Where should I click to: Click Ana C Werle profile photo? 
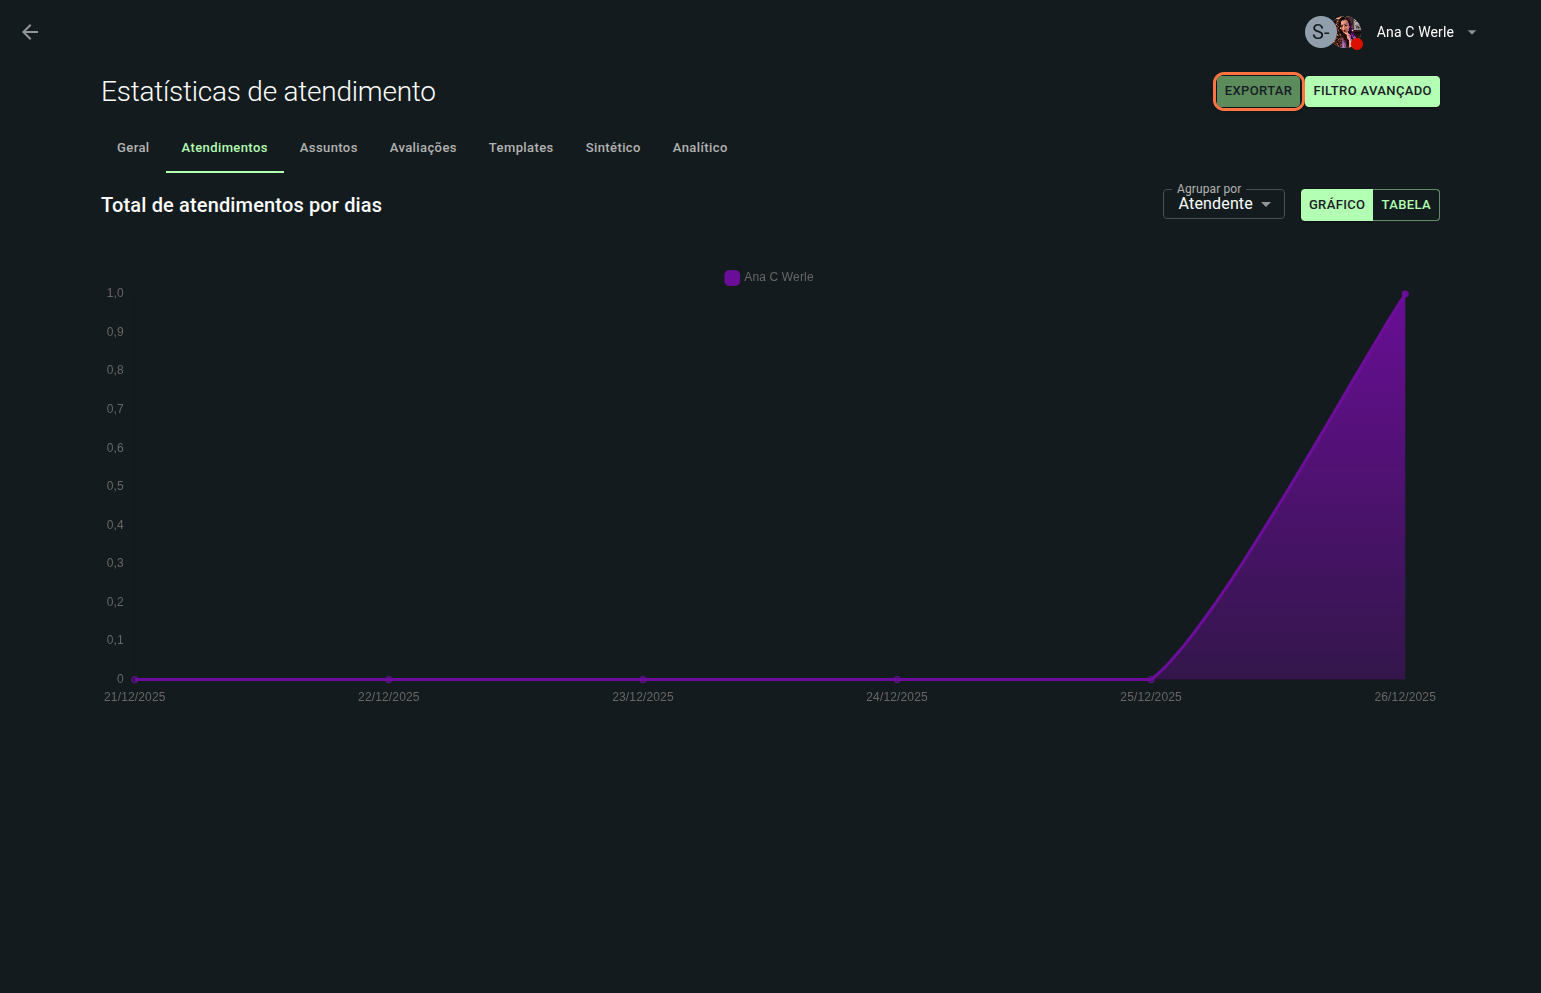point(1348,32)
